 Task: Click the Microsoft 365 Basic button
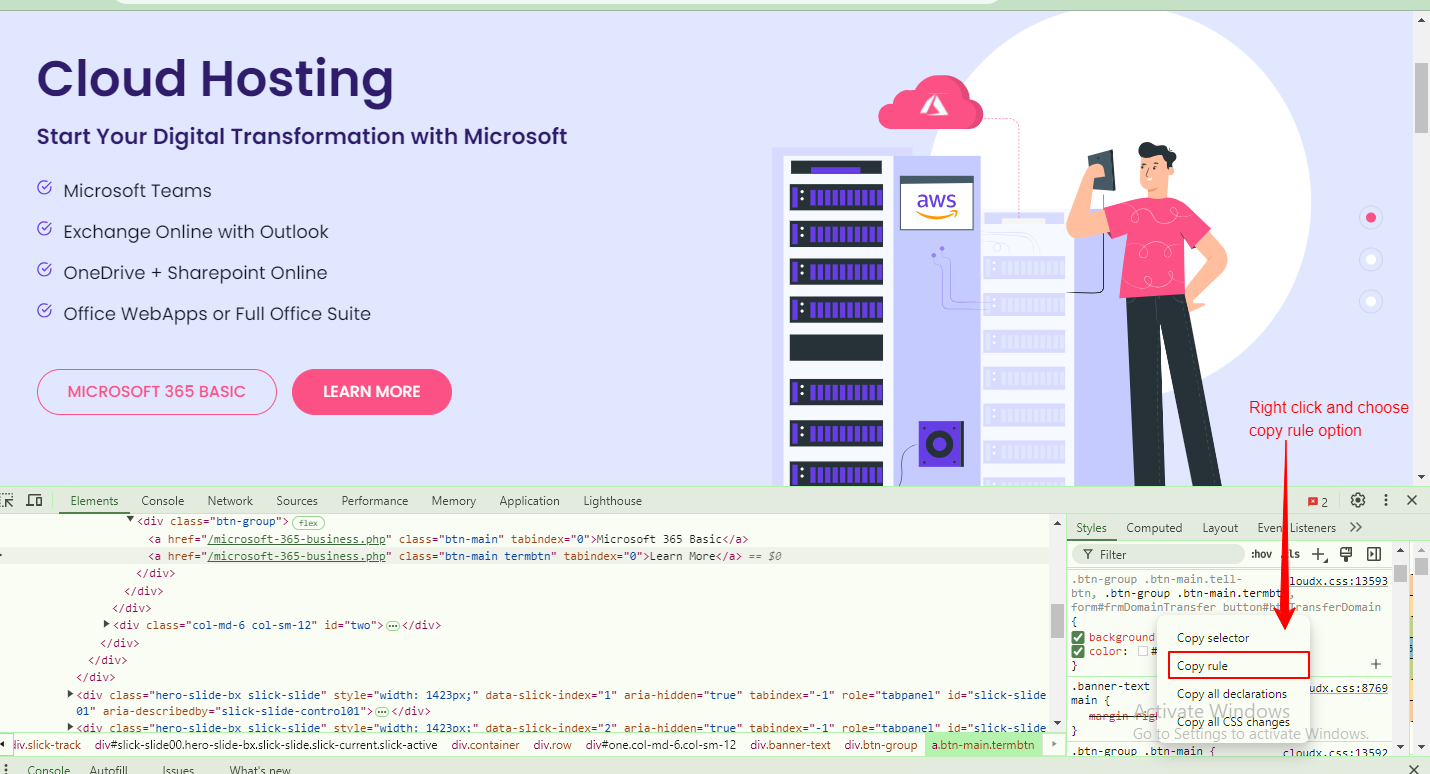click(156, 392)
